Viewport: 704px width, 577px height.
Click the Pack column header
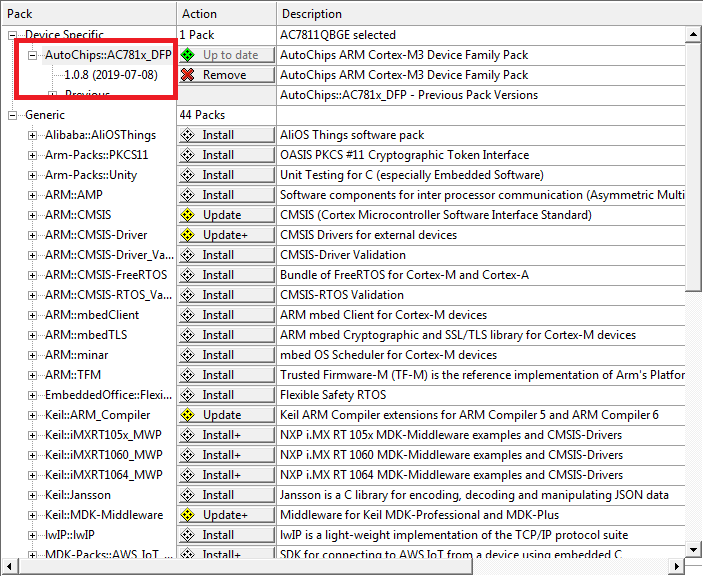[89, 14]
